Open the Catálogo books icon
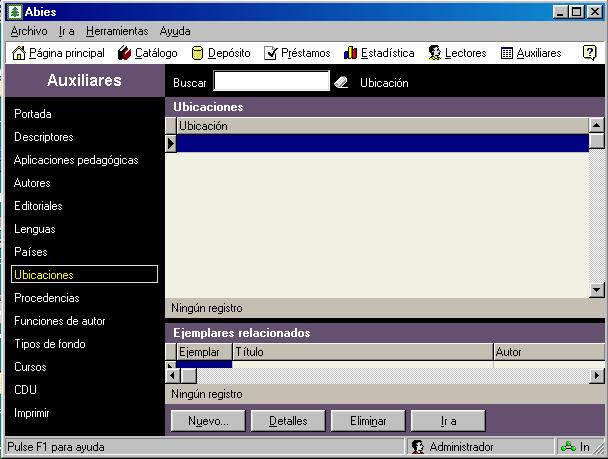Image resolution: width=608 pixels, height=459 pixels. pos(125,53)
